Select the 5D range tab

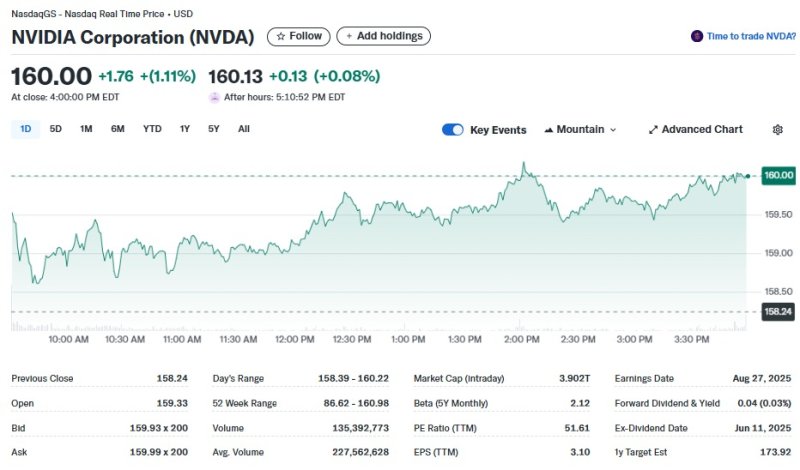click(x=56, y=129)
